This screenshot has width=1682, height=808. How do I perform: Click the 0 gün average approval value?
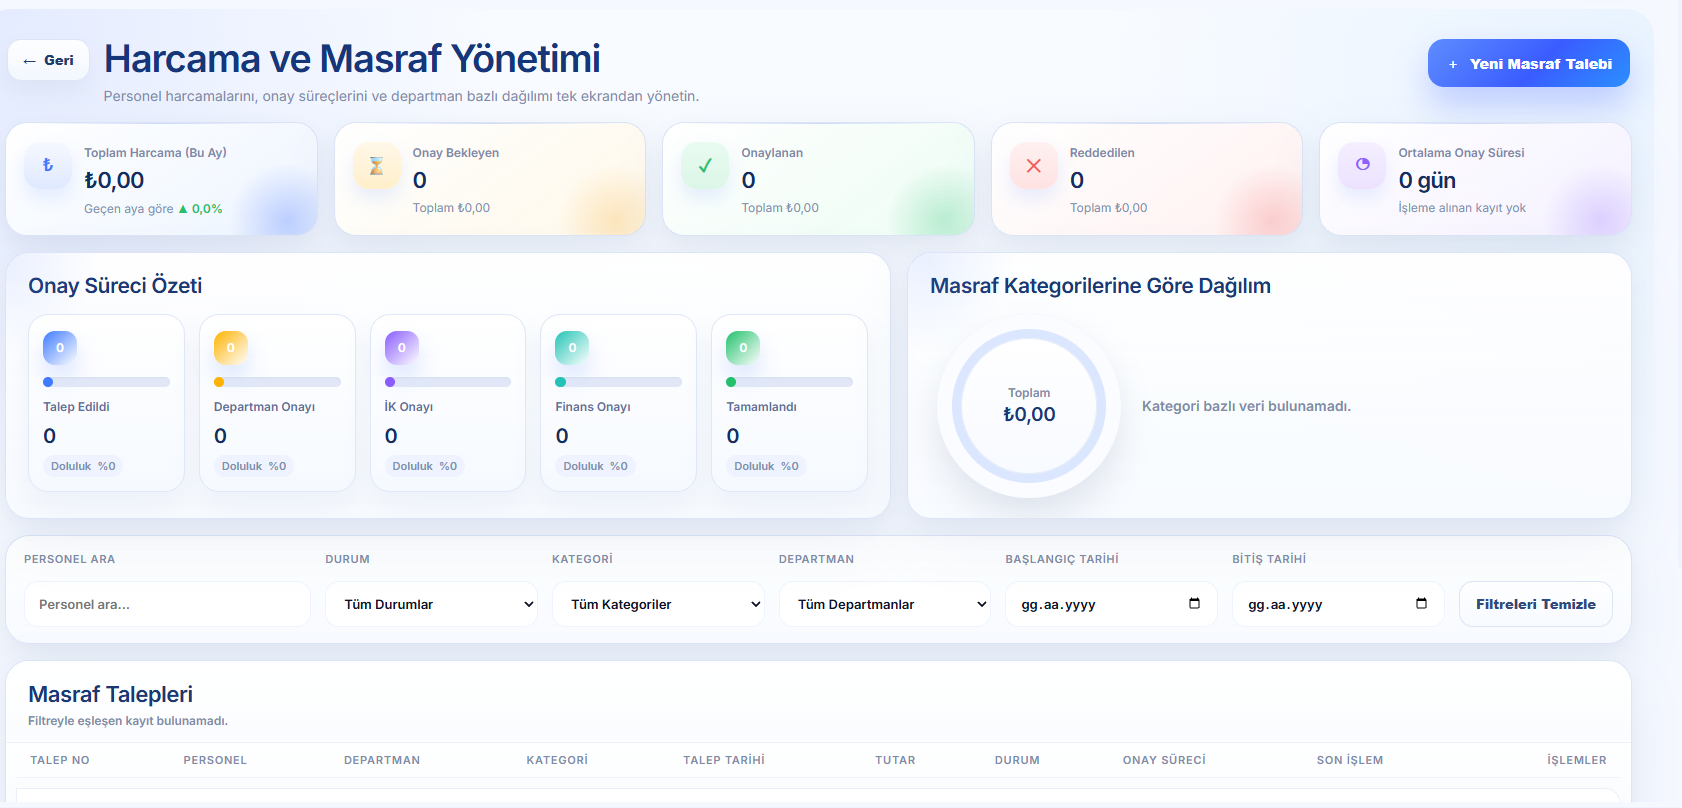pos(1427,180)
